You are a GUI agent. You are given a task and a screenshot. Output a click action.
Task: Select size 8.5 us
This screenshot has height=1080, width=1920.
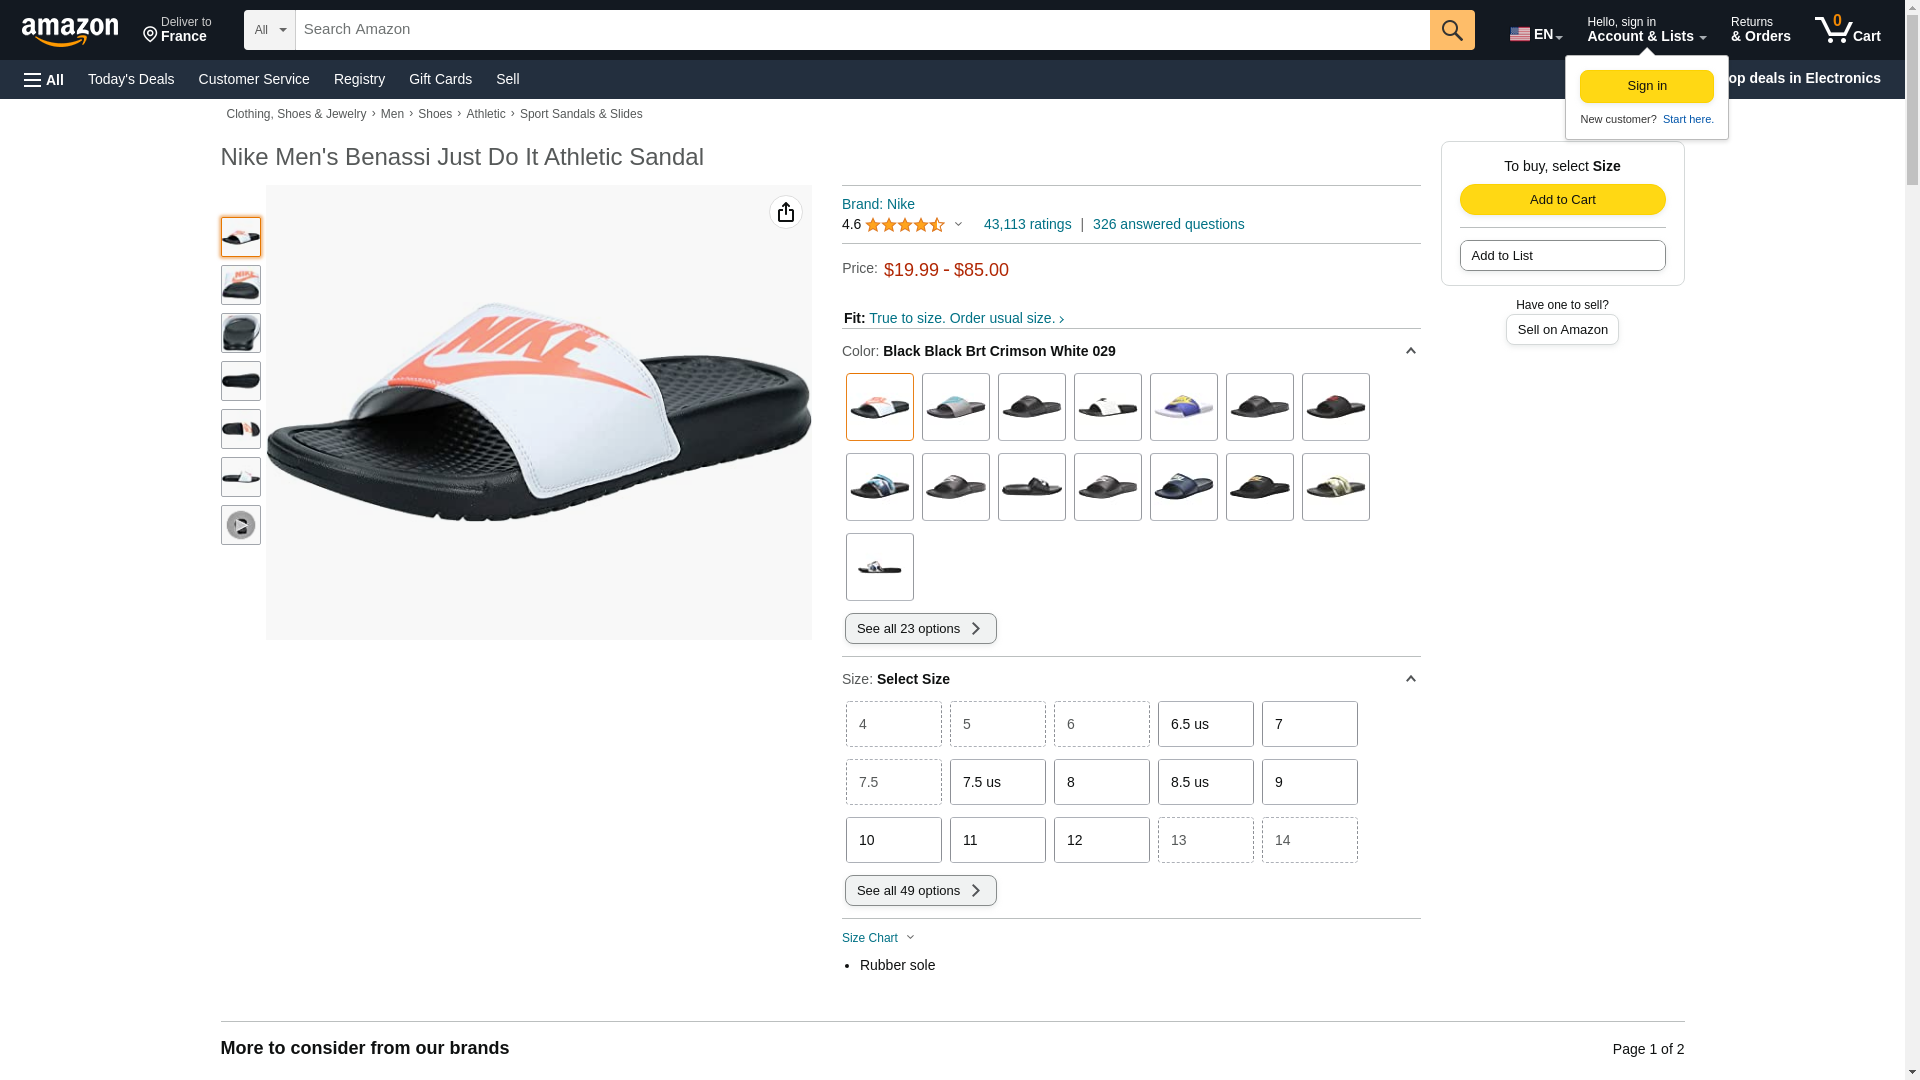click(1205, 782)
